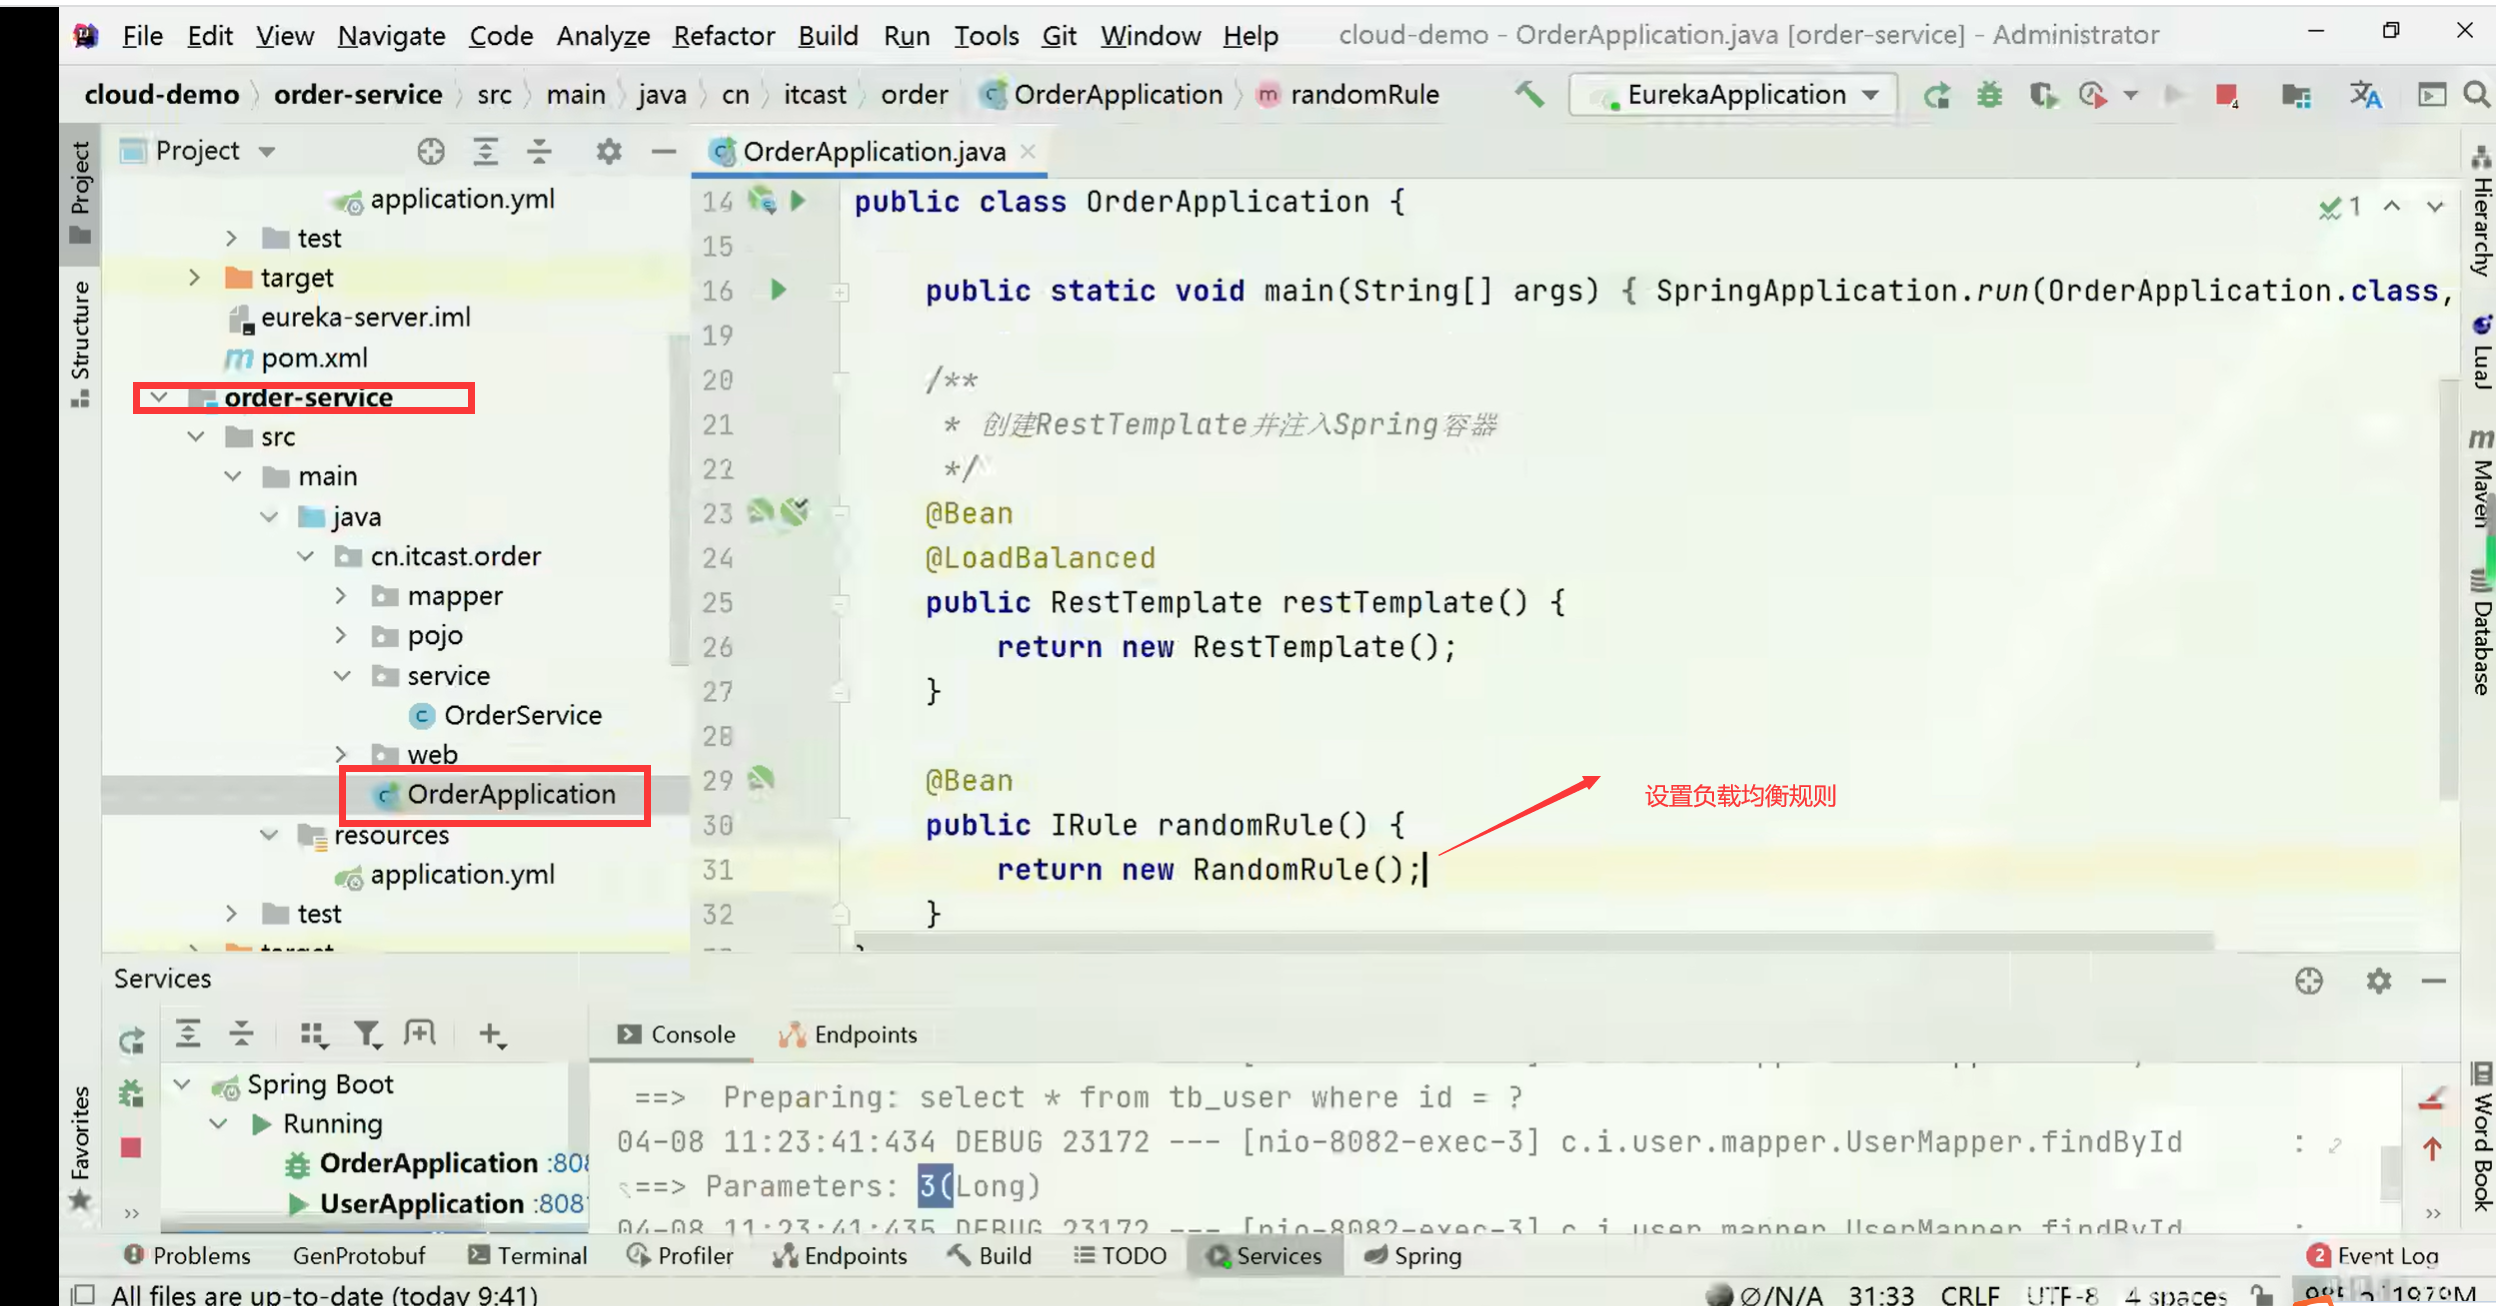
Task: Toggle the Project tool window sidebar button
Action: click(80, 190)
